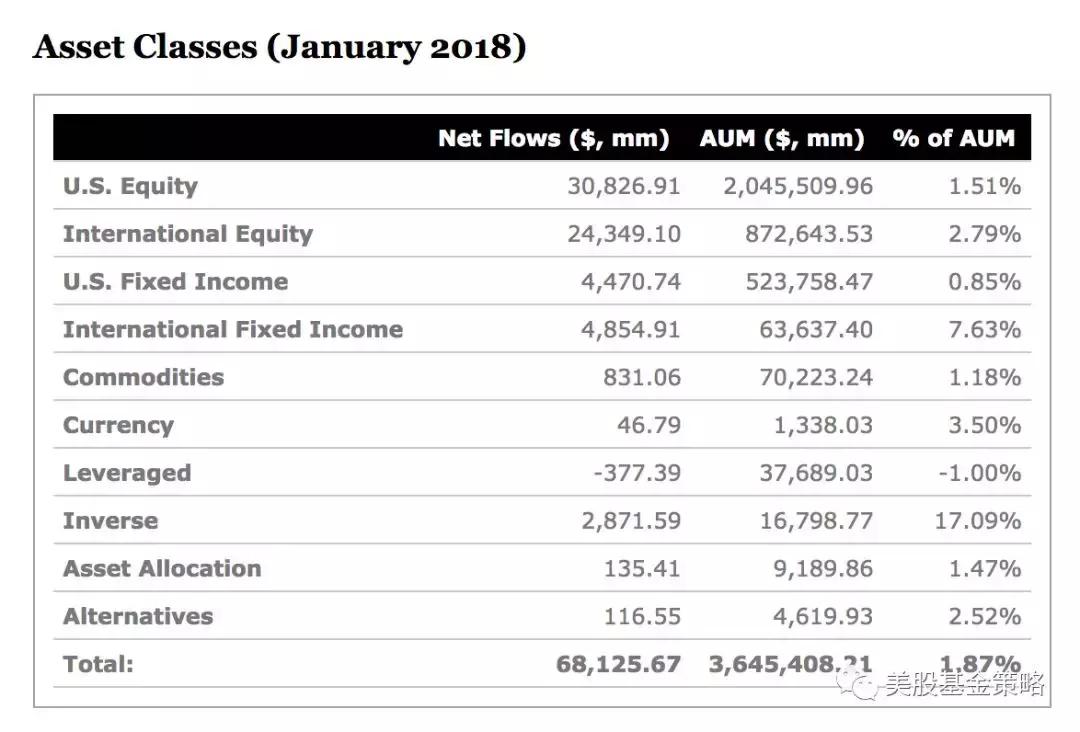Select the AUM ($, mm) column header

click(781, 138)
